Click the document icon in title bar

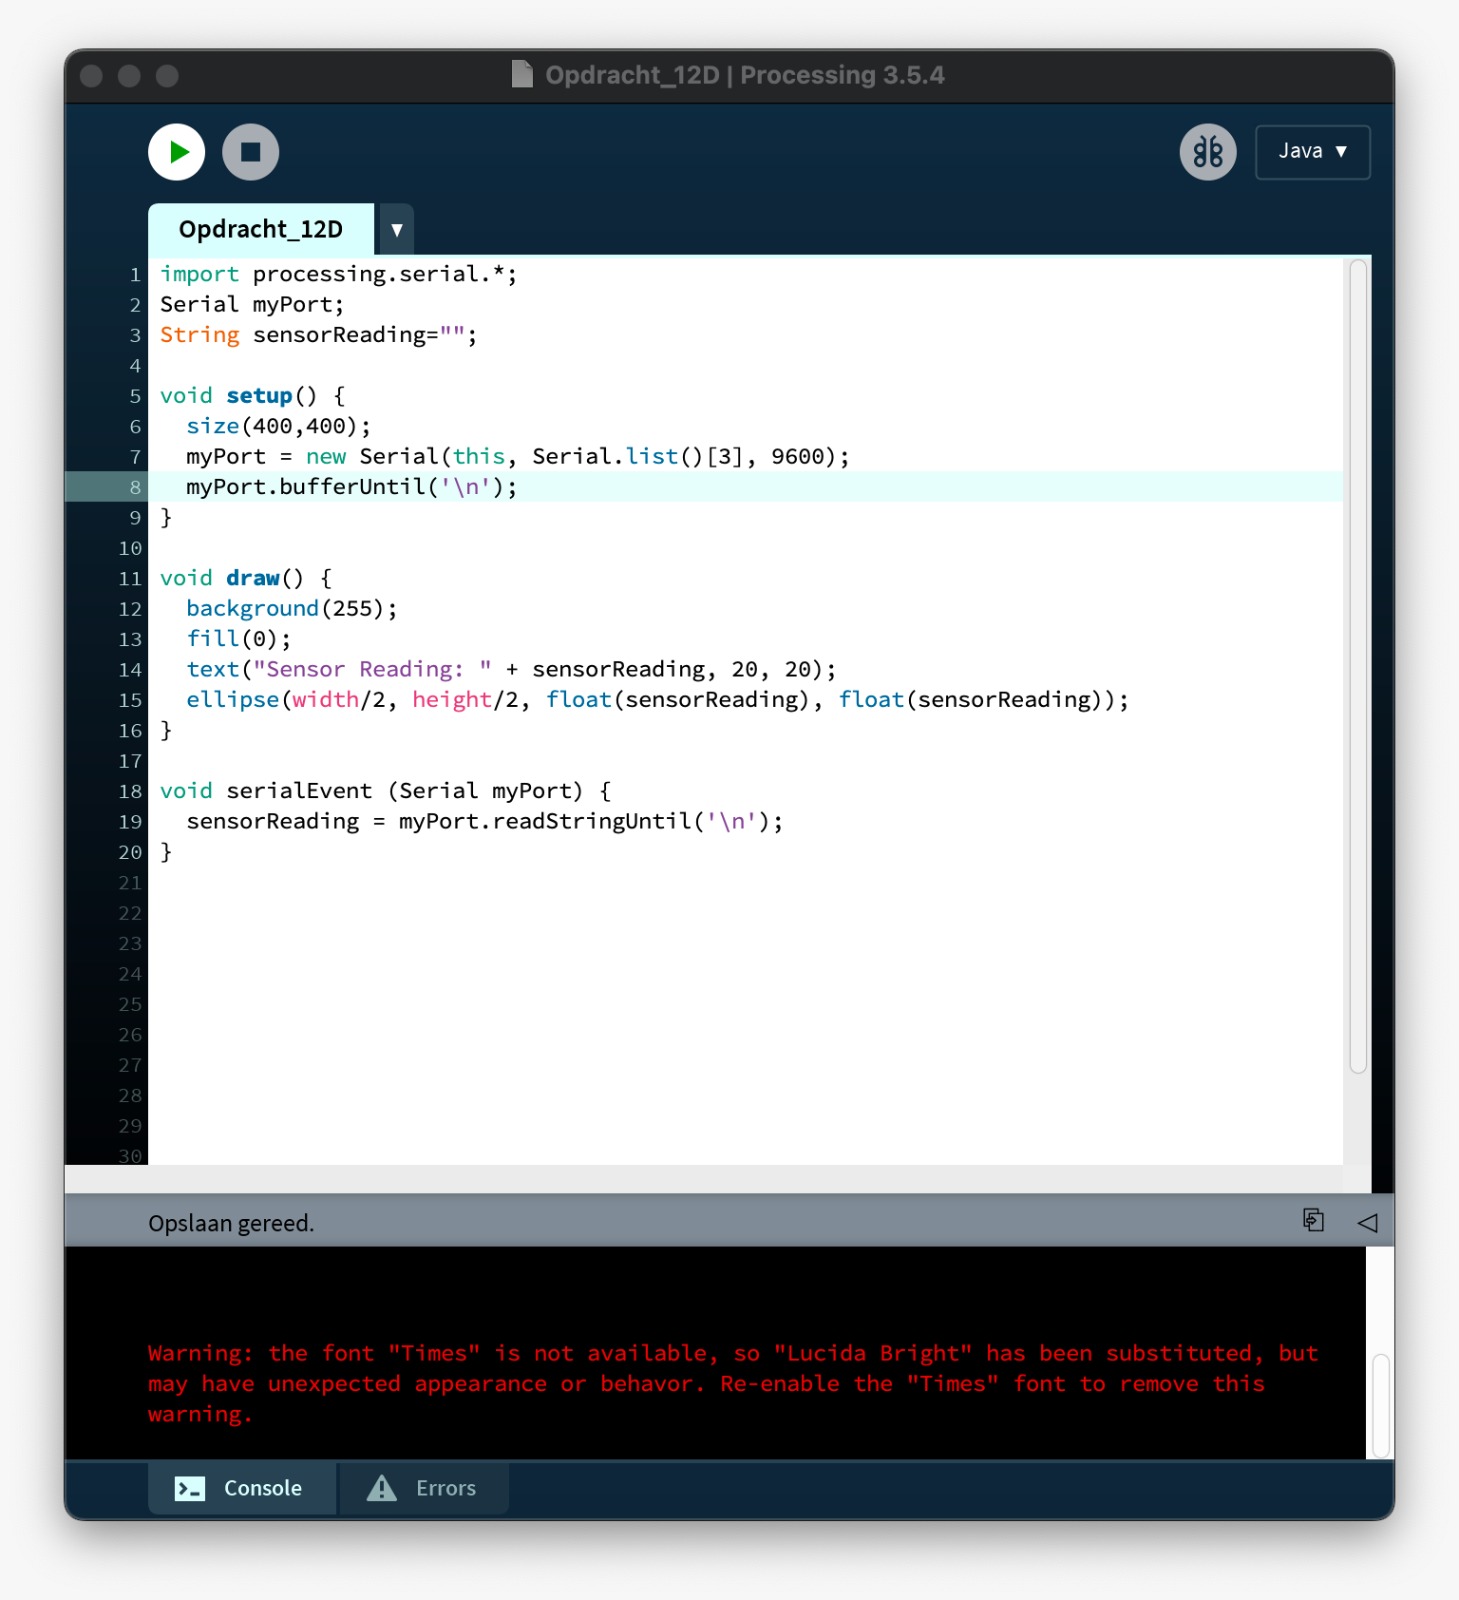click(x=522, y=75)
